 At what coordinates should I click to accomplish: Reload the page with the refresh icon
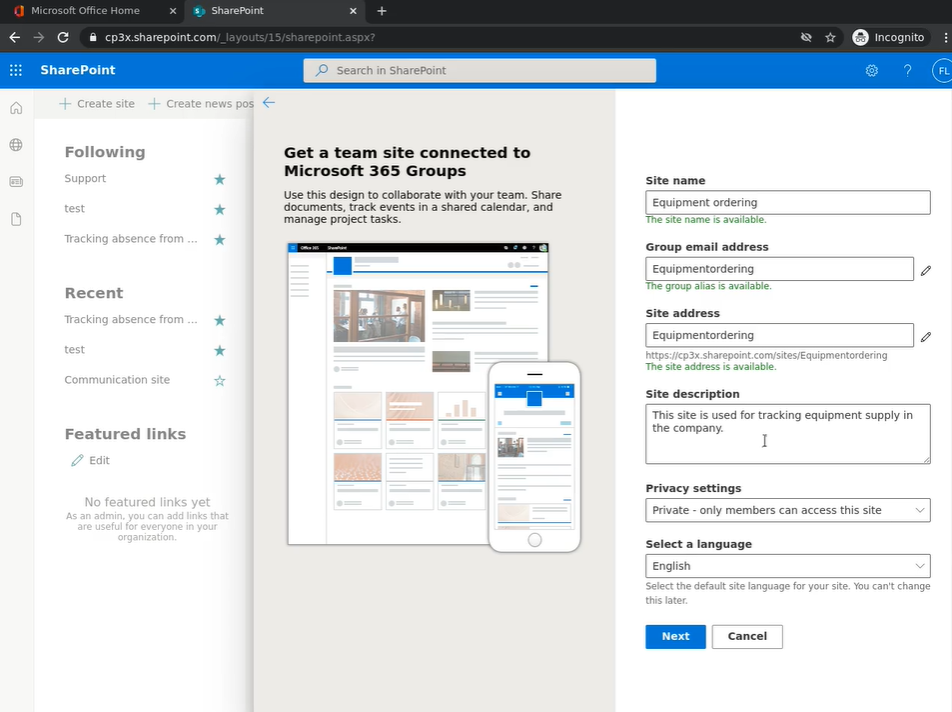[63, 37]
